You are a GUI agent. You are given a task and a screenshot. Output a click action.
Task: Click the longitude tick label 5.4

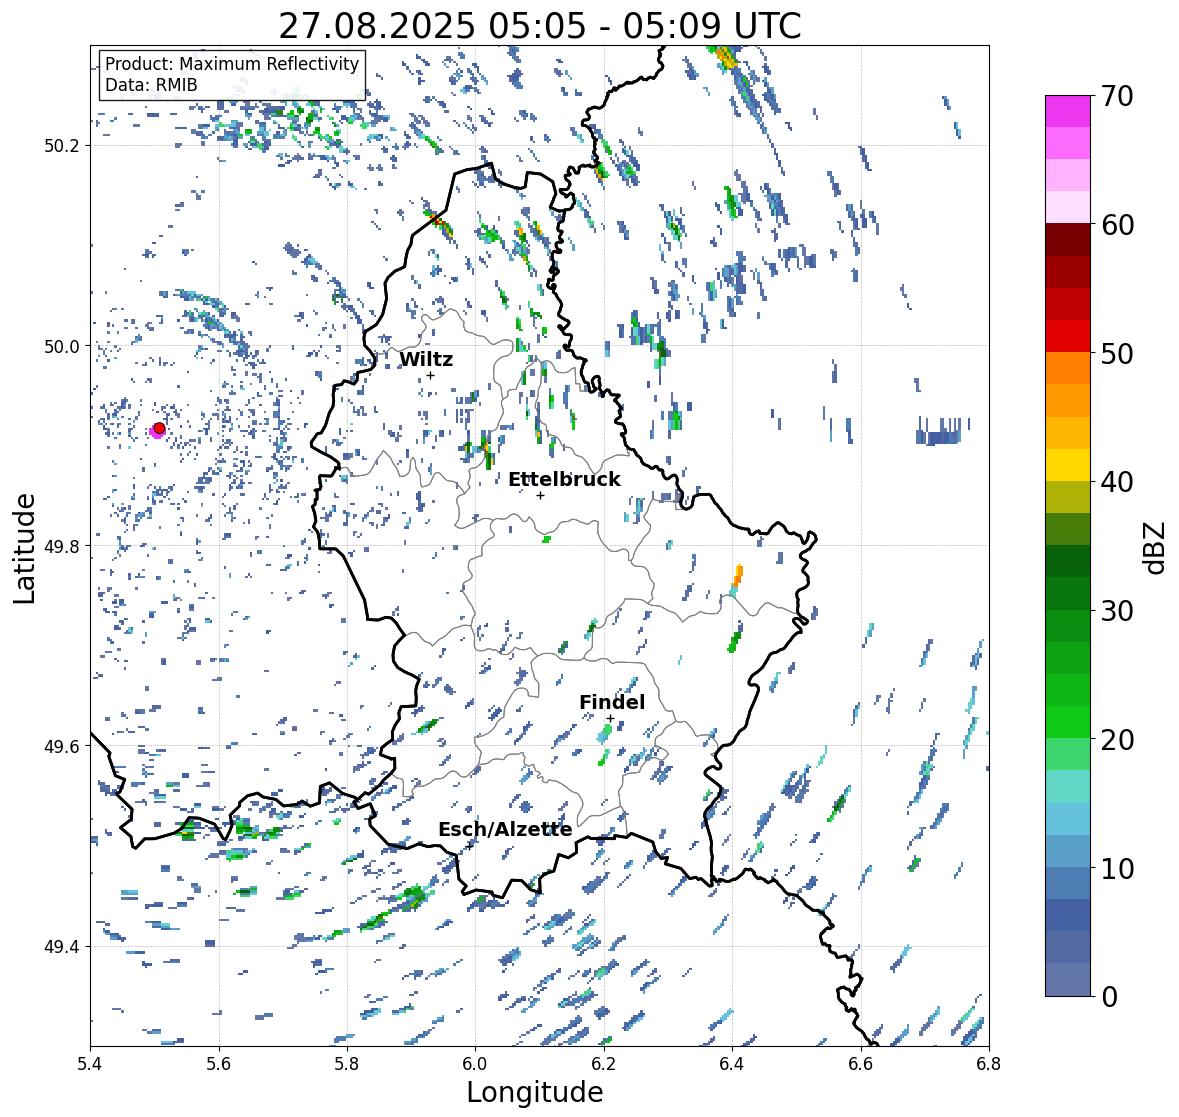[90, 1063]
